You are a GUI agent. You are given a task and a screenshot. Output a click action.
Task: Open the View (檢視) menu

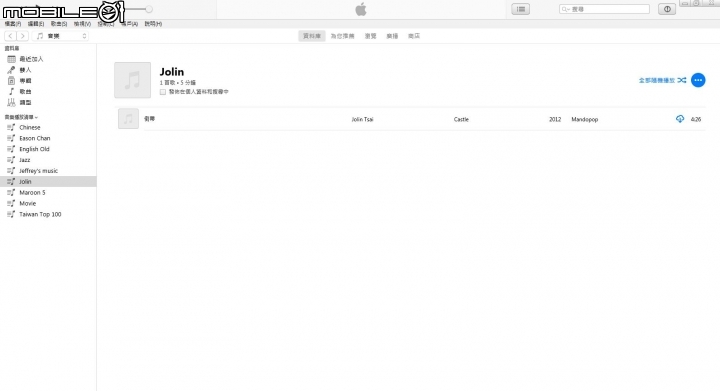click(x=82, y=24)
